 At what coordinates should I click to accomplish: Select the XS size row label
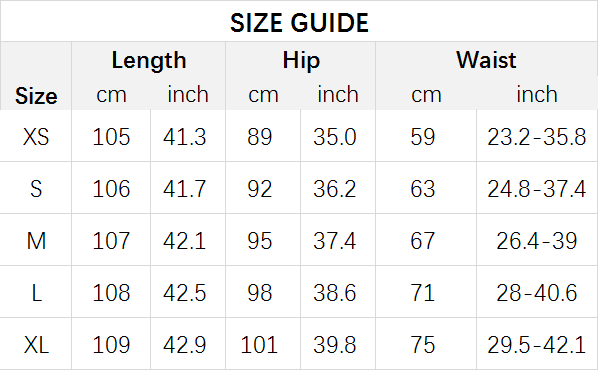(36, 136)
